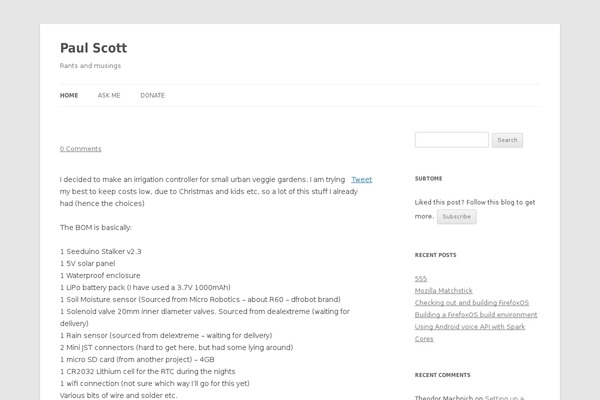Click the line '1 Waterproof enclosure'
The image size is (600, 400).
point(100,275)
